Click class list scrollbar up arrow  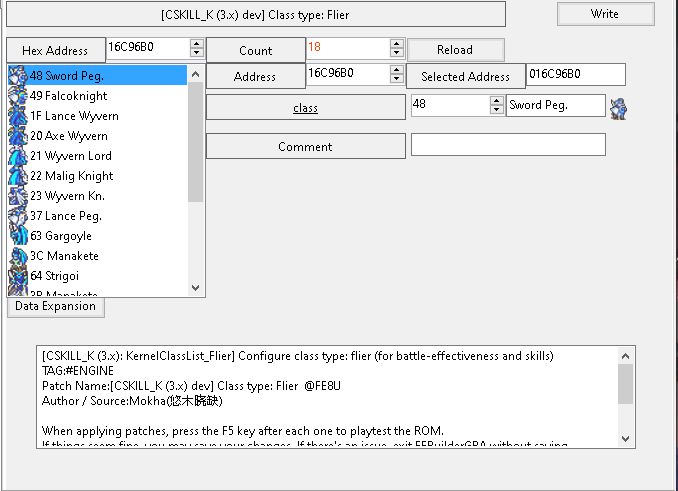tap(195, 74)
